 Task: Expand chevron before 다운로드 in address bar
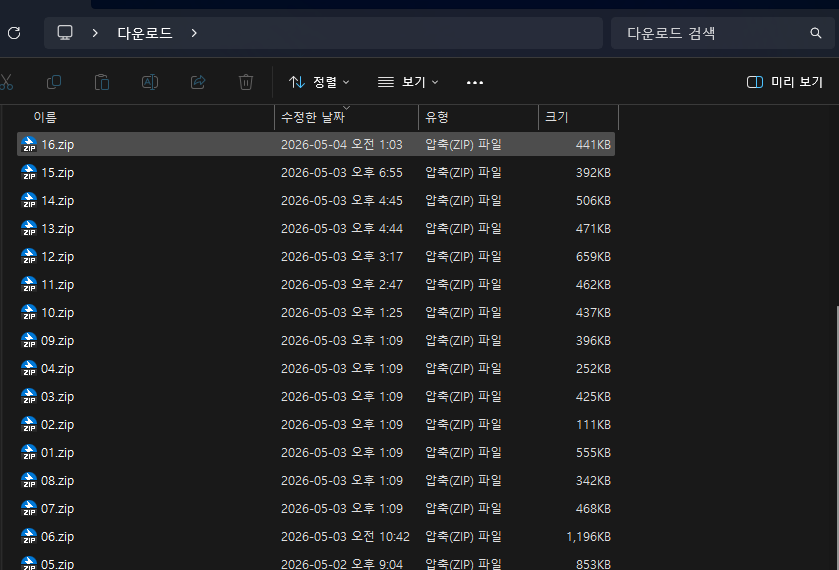pyautogui.click(x=95, y=33)
